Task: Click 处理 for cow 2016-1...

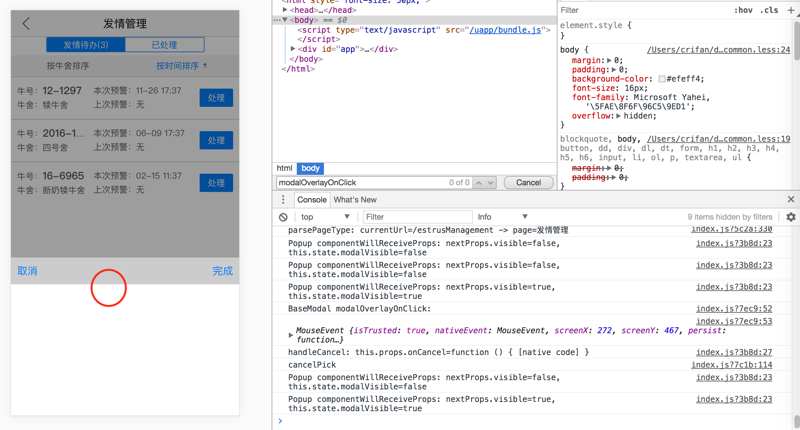Action: pyautogui.click(x=216, y=140)
